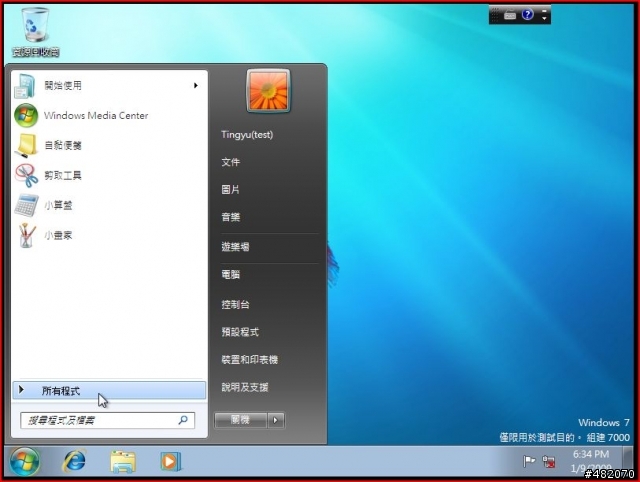Click the network status tray icon
The image size is (640, 482).
point(549,462)
